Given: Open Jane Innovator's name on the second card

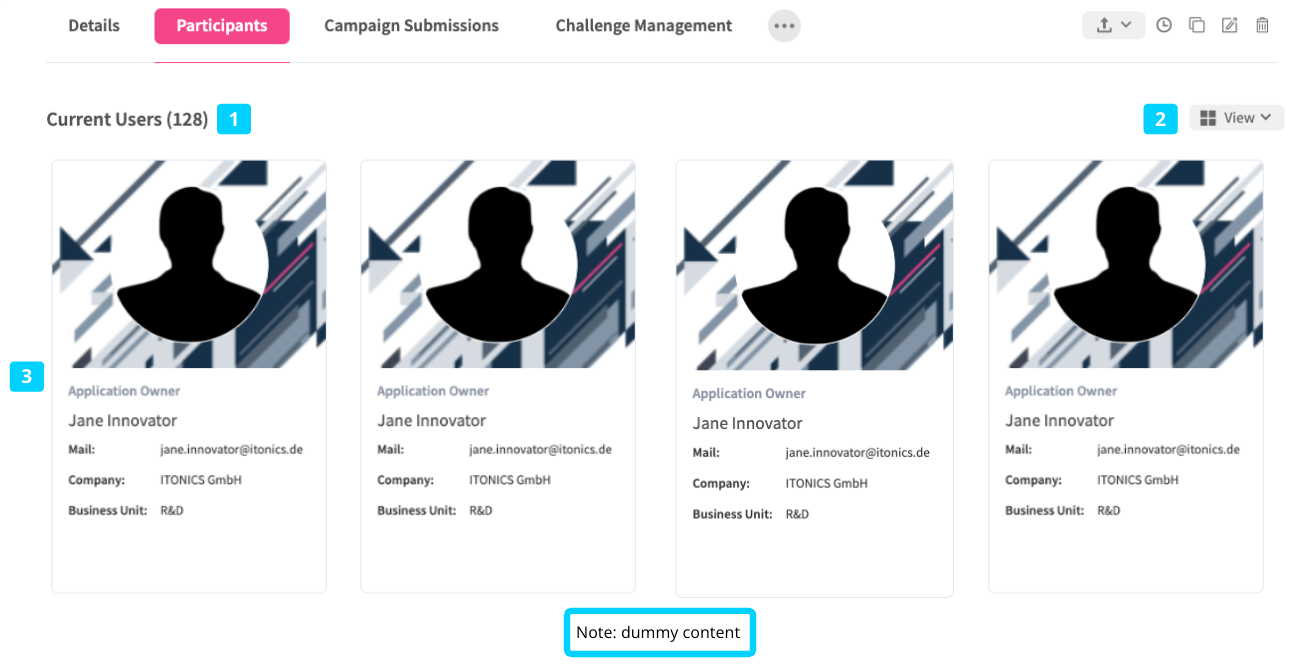Looking at the screenshot, I should pos(431,421).
